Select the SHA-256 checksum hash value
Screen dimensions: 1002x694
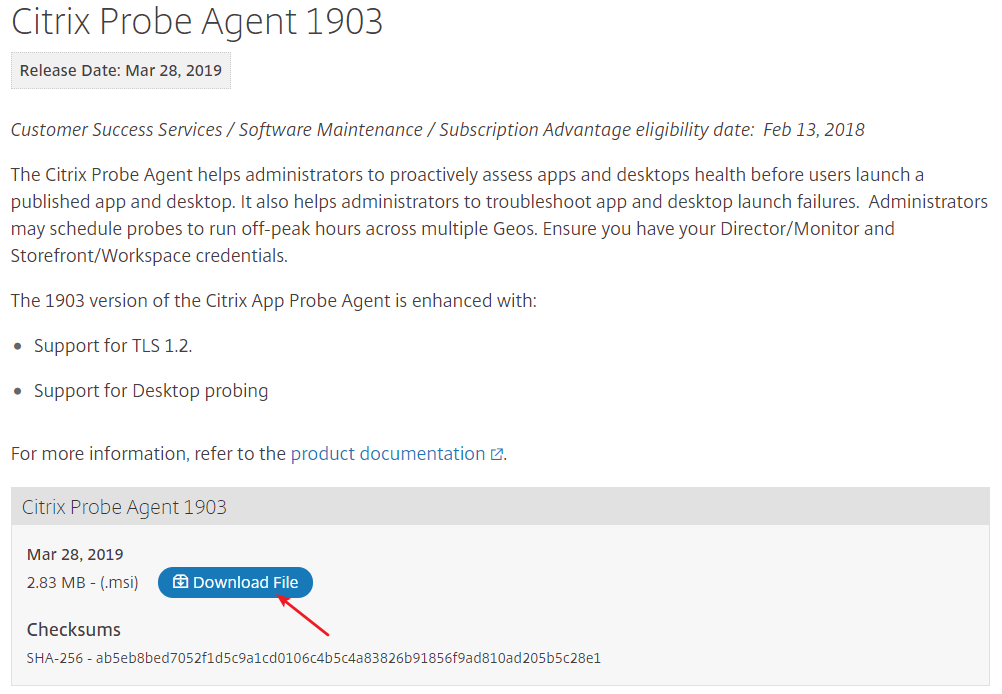click(x=348, y=658)
